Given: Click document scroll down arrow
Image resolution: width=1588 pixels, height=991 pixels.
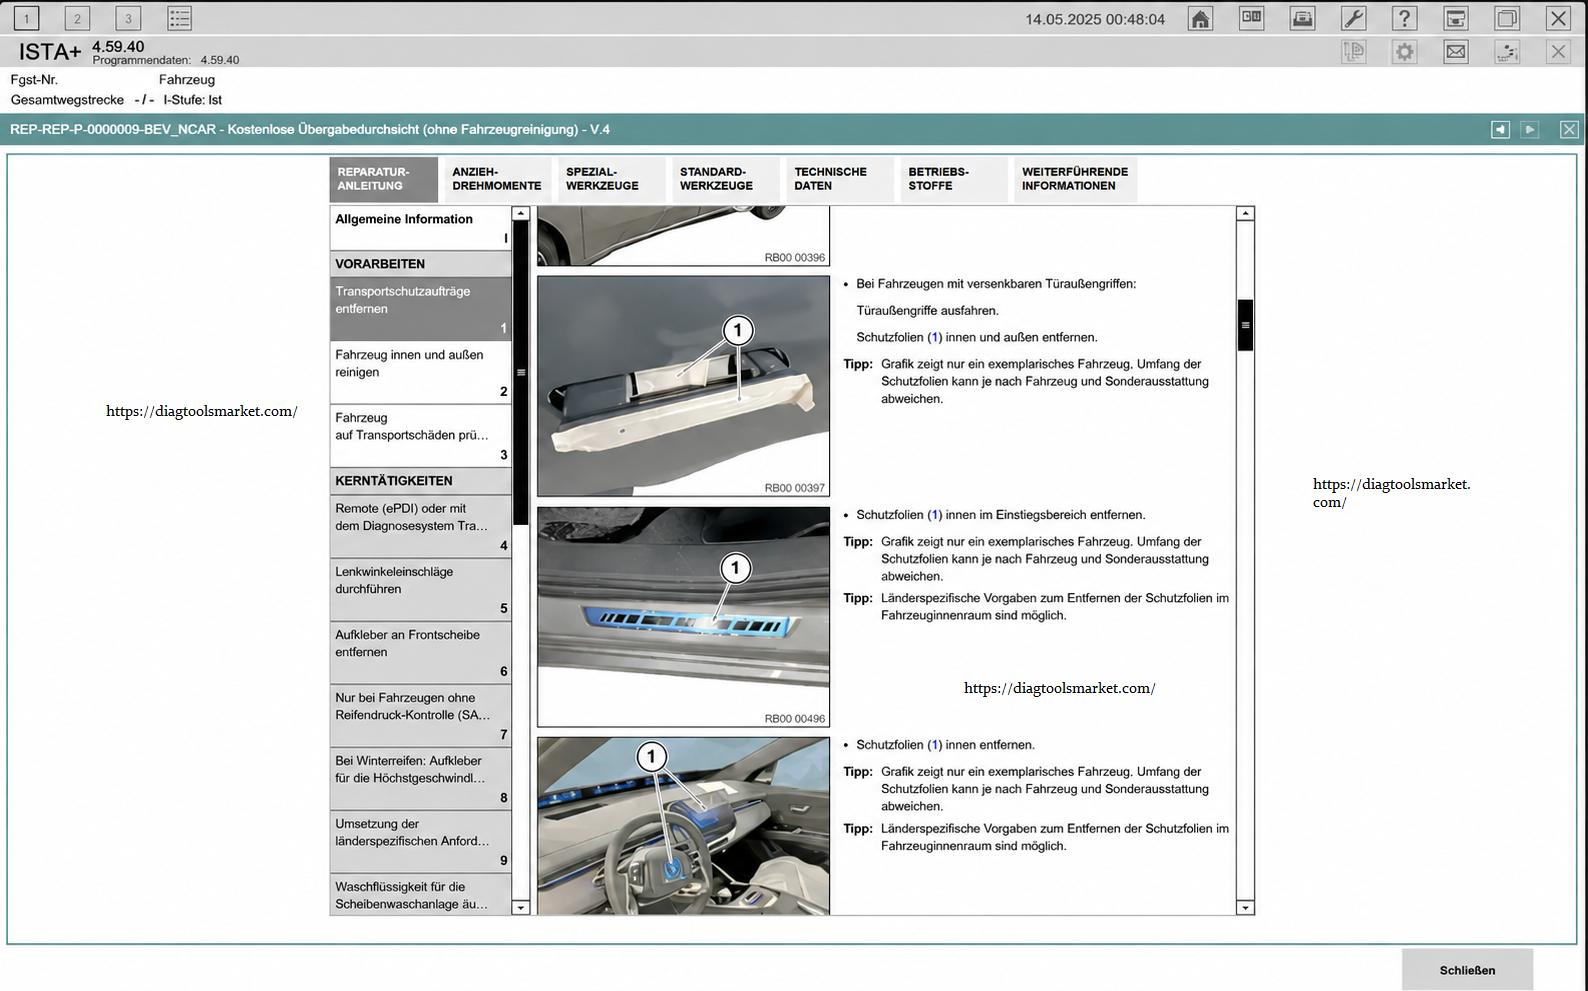Looking at the screenshot, I should [x=1245, y=907].
